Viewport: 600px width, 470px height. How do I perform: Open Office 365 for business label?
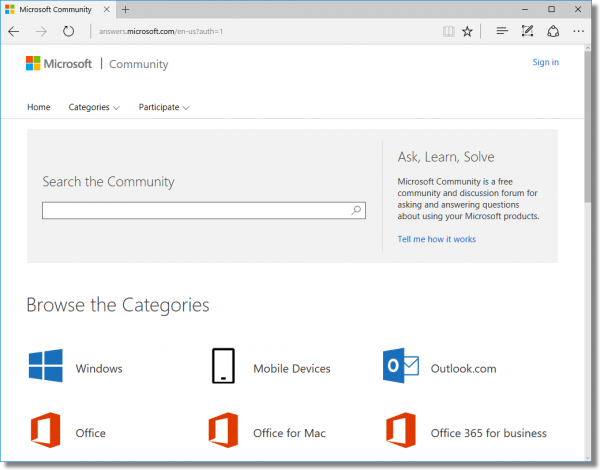(x=489, y=433)
